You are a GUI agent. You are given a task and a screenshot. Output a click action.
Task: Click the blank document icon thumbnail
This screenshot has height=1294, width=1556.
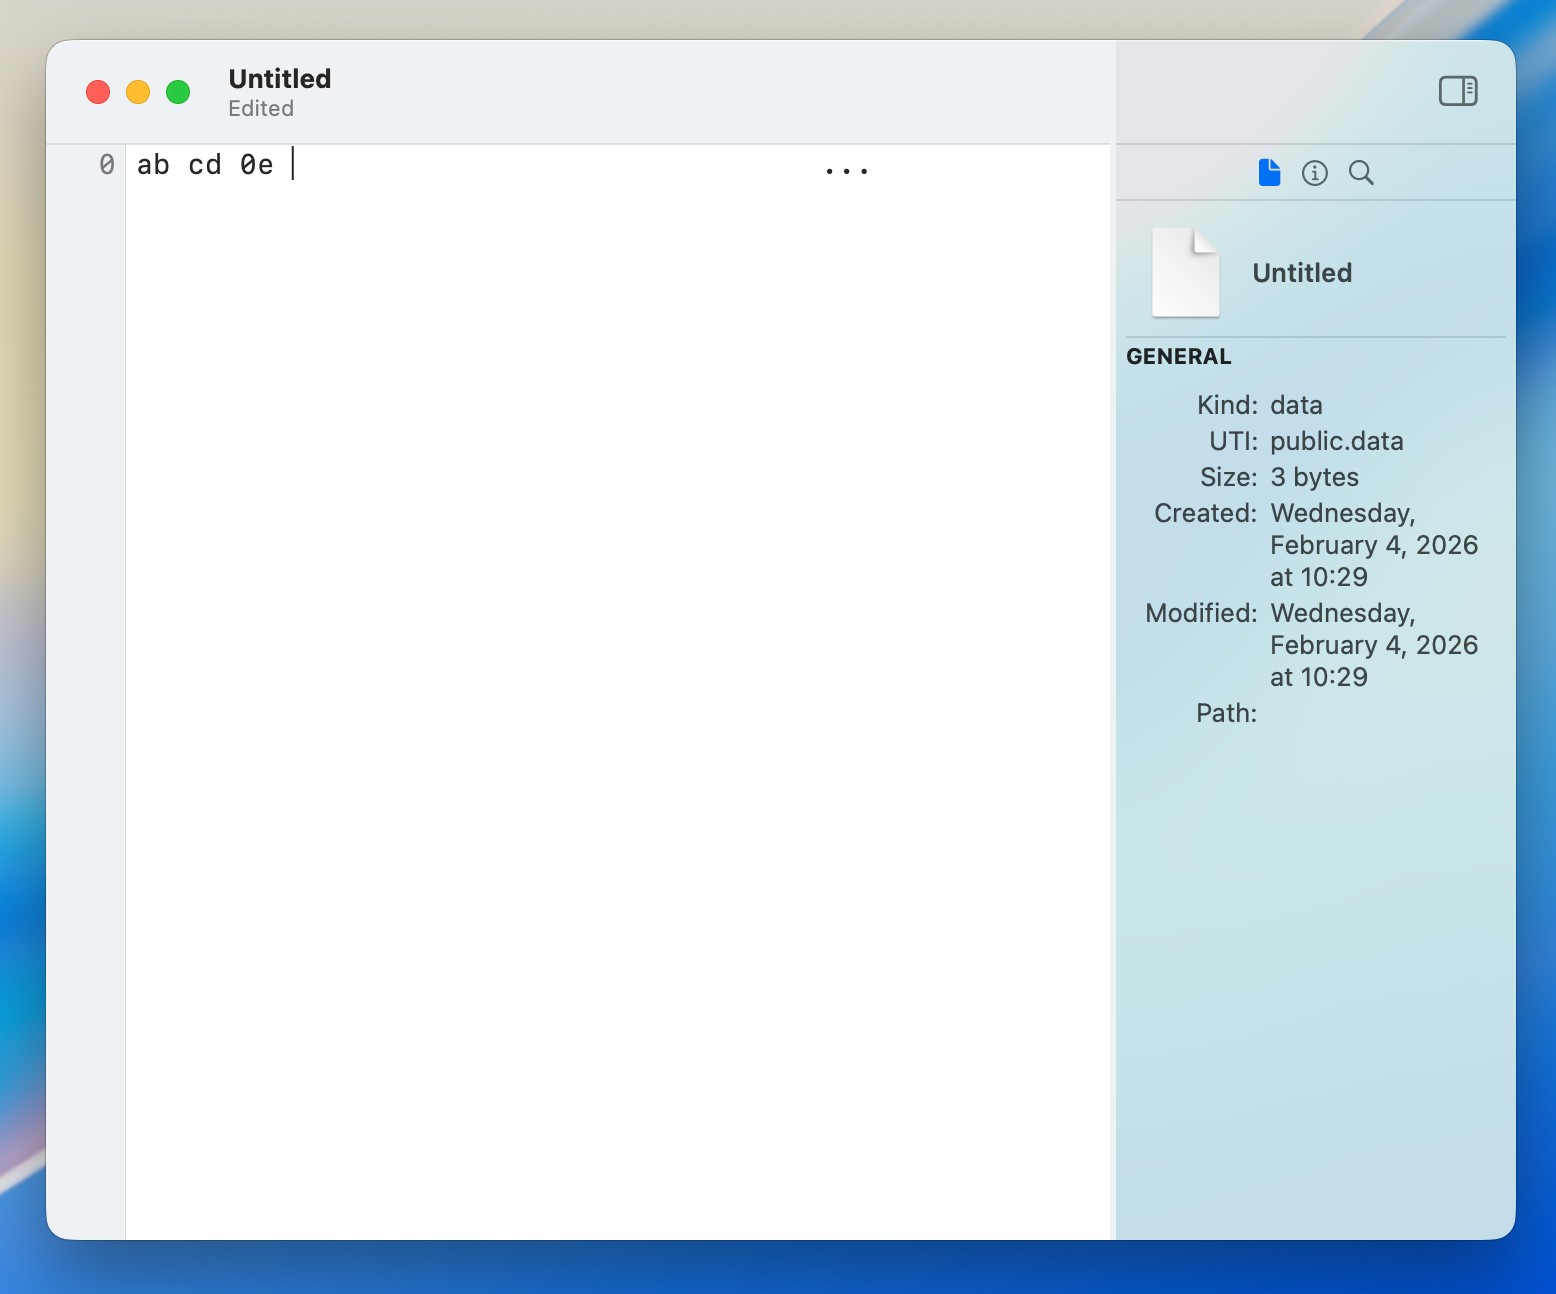click(1185, 272)
